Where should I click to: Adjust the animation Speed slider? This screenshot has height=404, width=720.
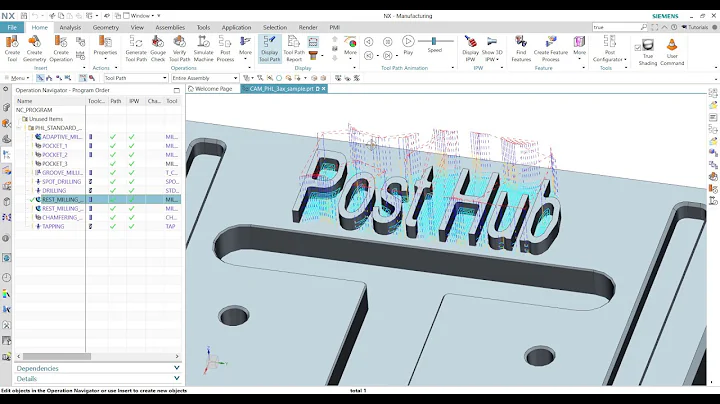(434, 41)
